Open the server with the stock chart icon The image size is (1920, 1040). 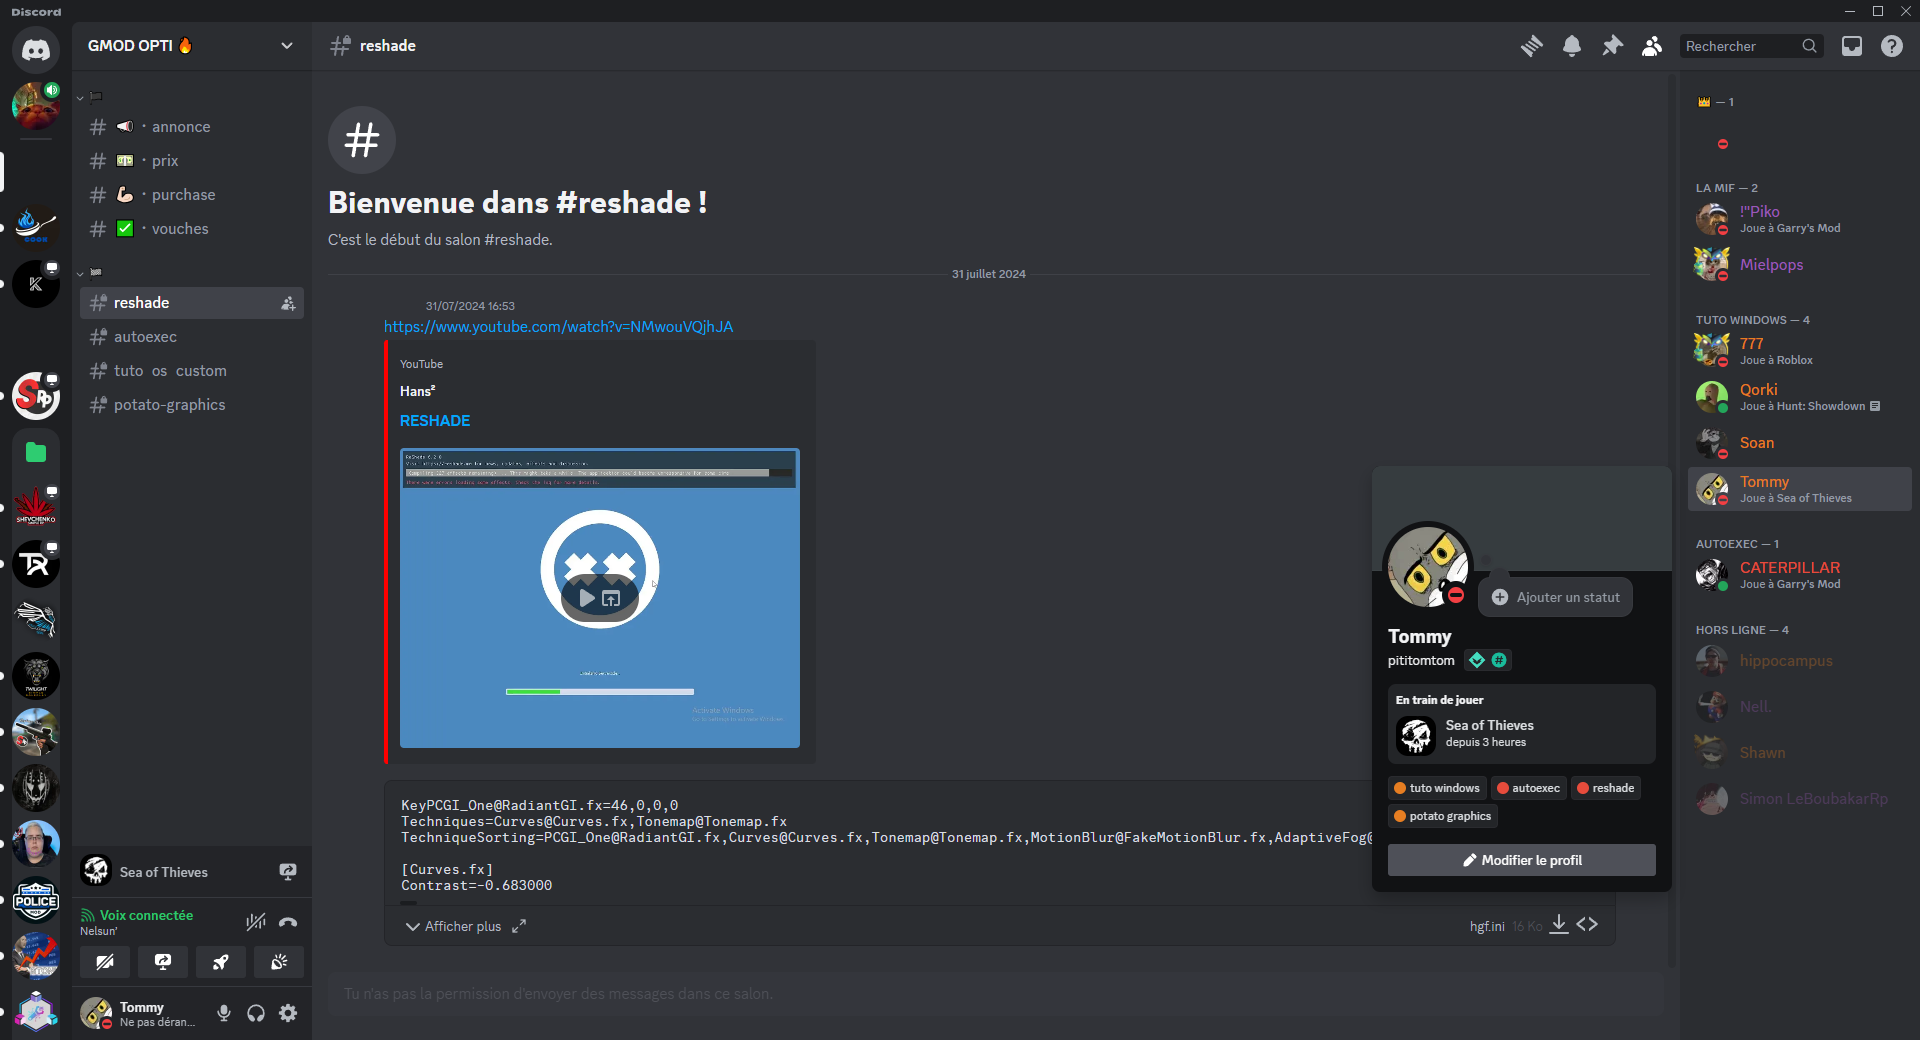pos(36,956)
